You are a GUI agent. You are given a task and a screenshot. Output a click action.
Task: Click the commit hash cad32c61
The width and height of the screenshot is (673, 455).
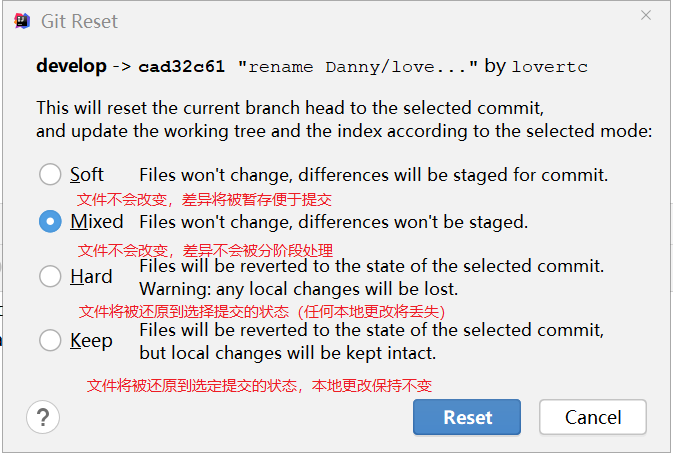coord(178,67)
